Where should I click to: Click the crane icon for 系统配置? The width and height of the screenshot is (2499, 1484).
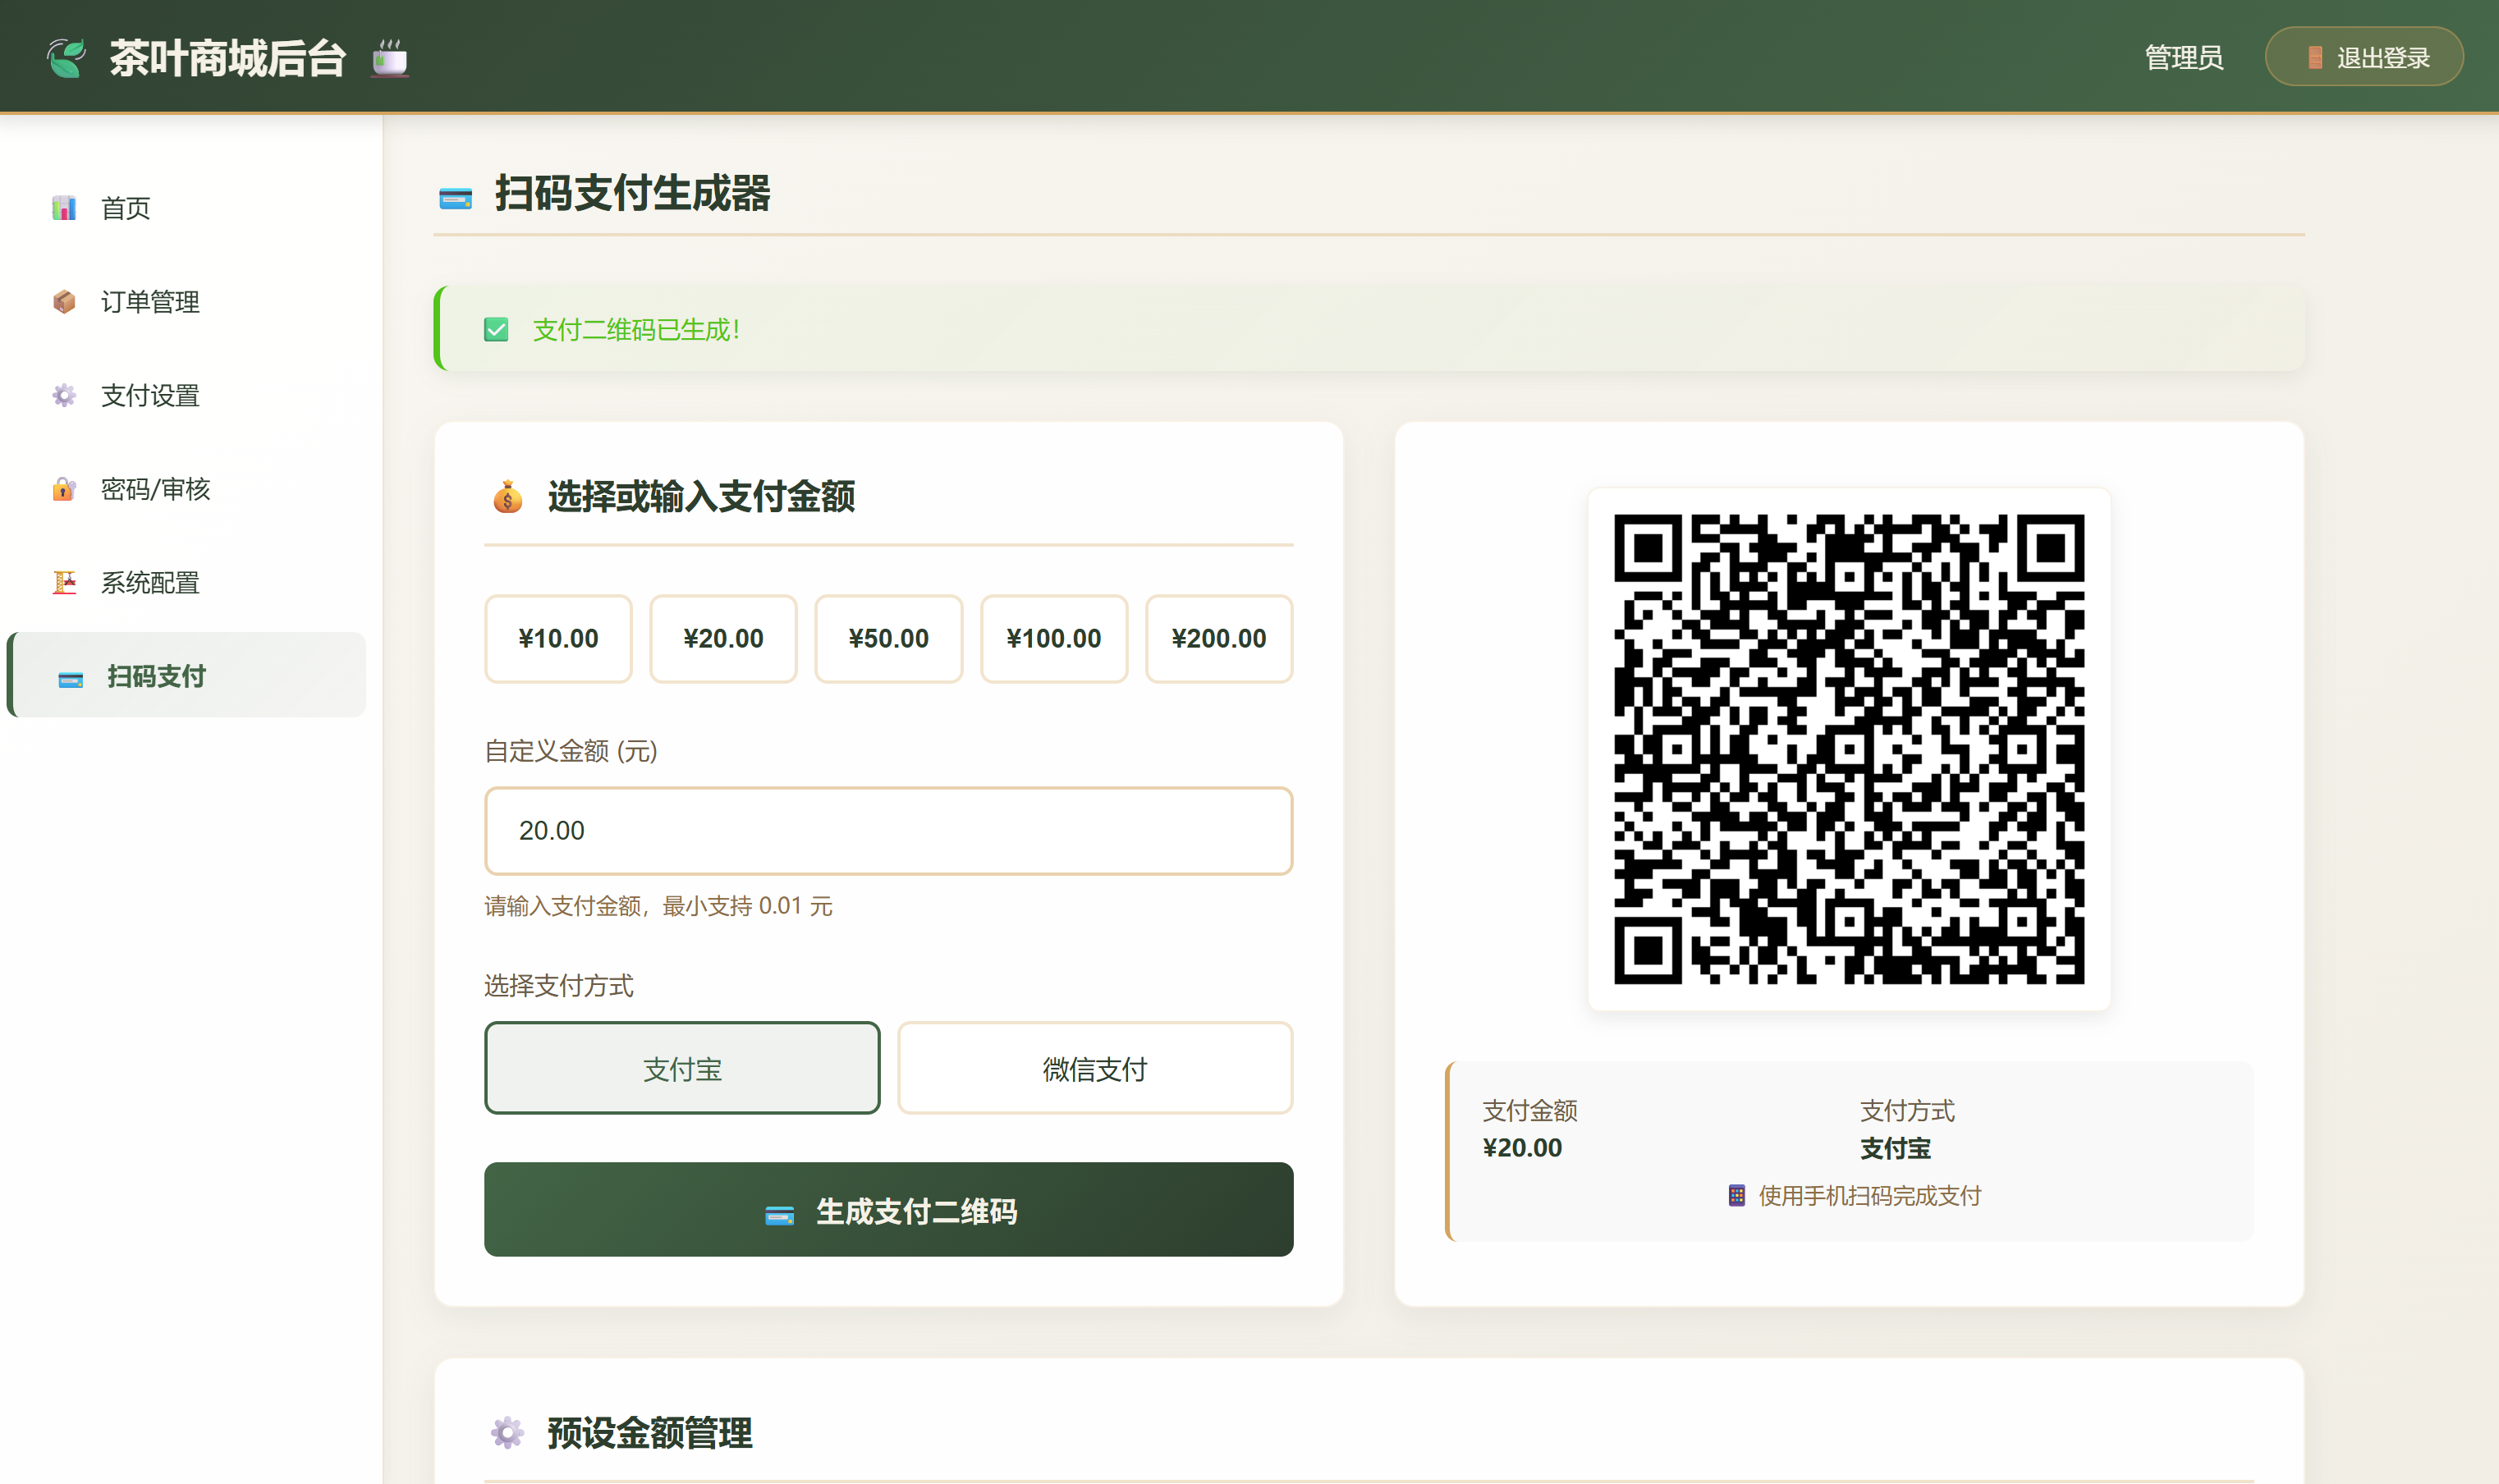click(64, 582)
